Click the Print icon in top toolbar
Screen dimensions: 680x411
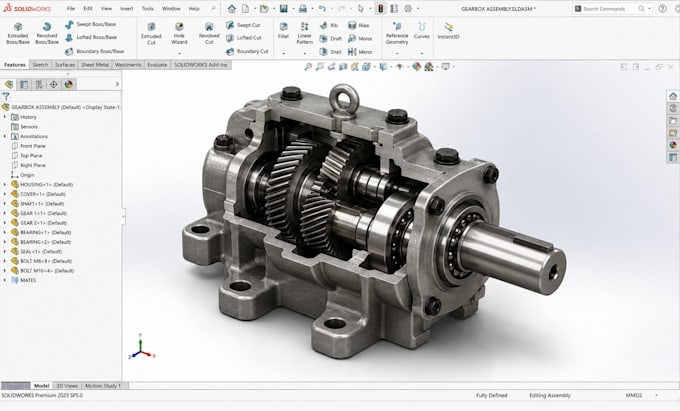coord(303,8)
